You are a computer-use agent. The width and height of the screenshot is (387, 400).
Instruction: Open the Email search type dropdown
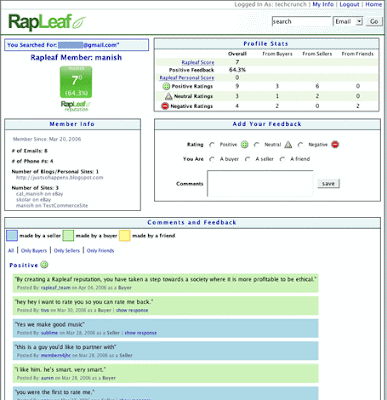point(348,21)
